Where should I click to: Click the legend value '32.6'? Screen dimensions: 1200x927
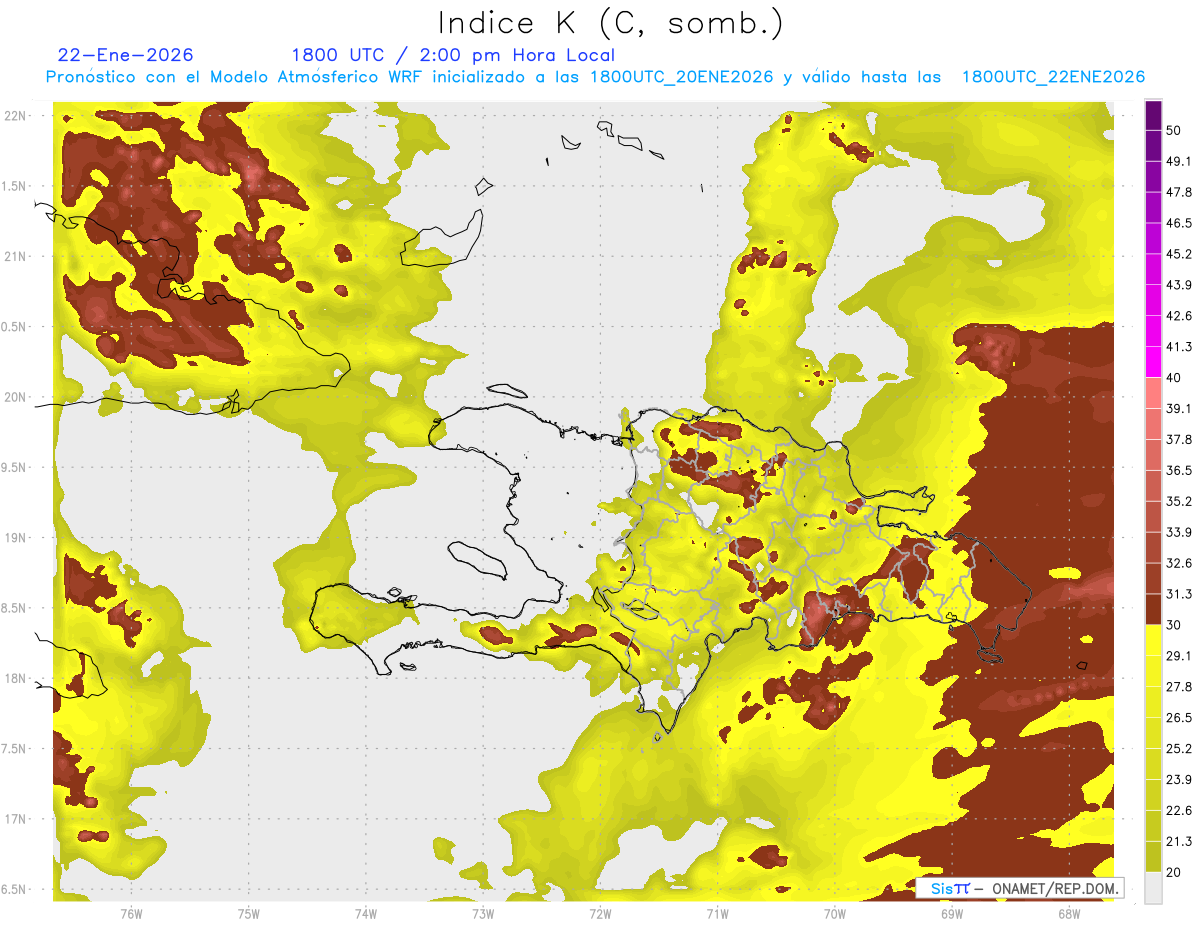pos(1179,563)
